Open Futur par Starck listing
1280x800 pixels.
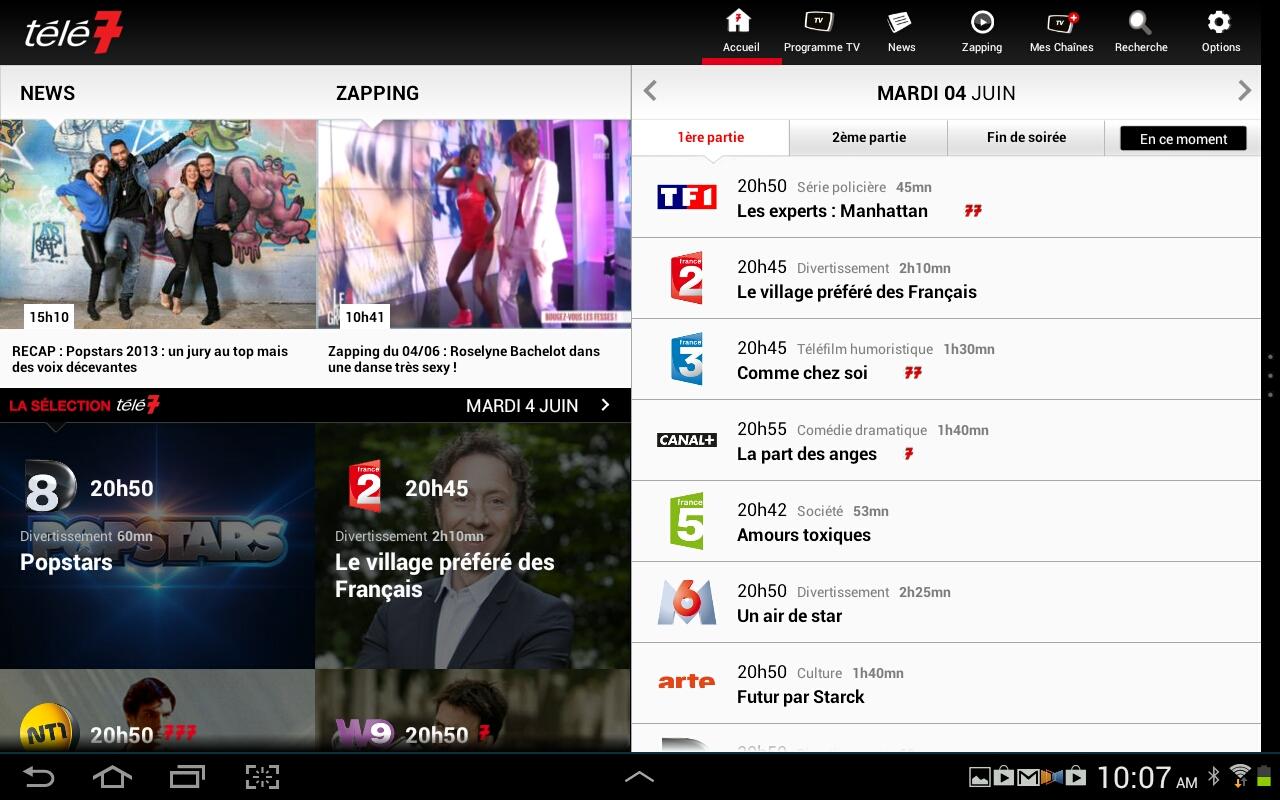[x=946, y=683]
